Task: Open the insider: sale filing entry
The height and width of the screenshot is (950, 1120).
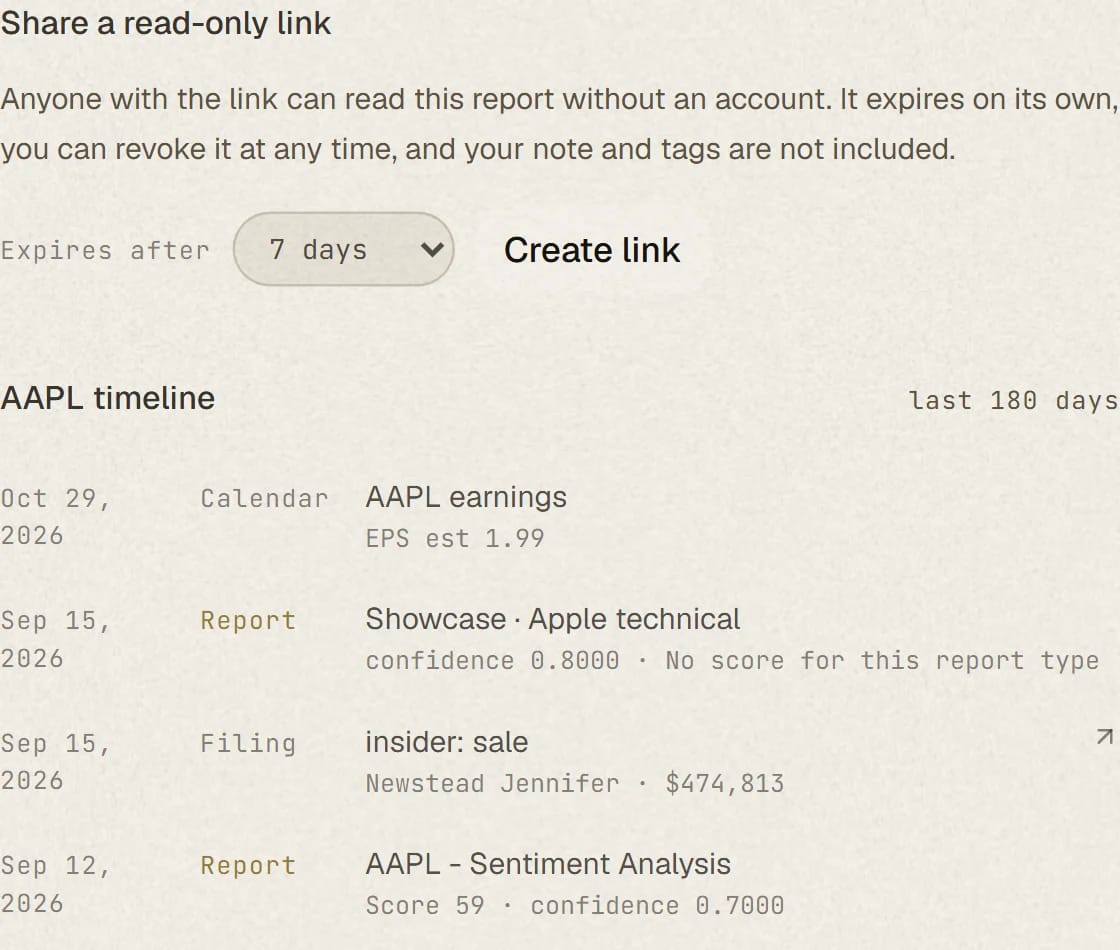Action: [x=447, y=742]
